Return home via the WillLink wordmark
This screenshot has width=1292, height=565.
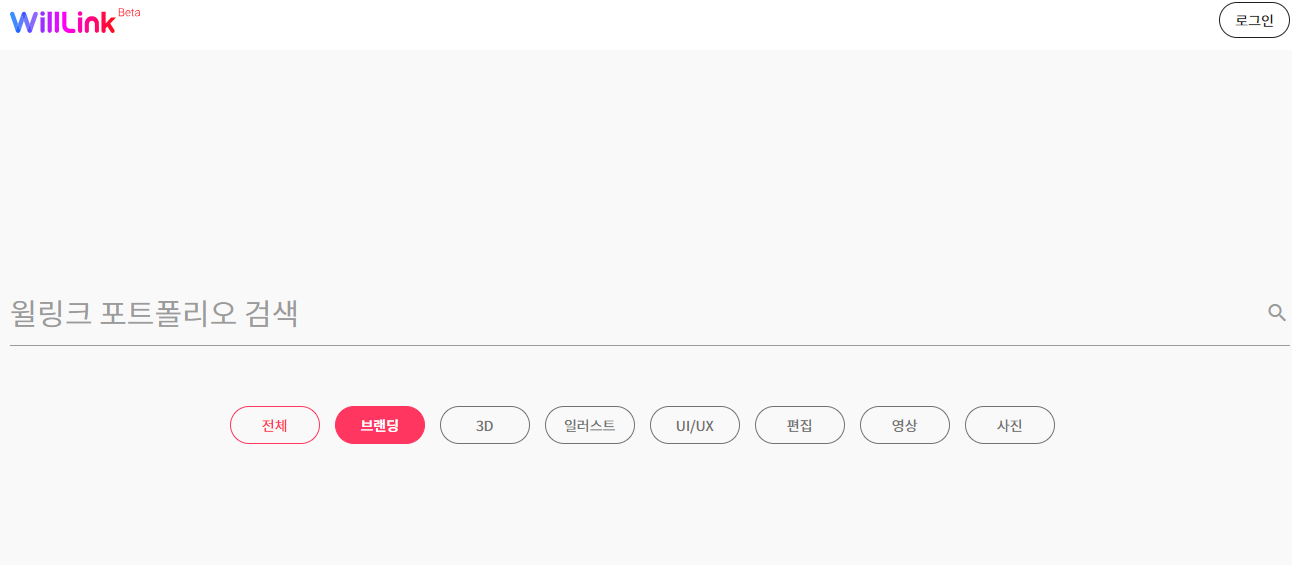[63, 22]
